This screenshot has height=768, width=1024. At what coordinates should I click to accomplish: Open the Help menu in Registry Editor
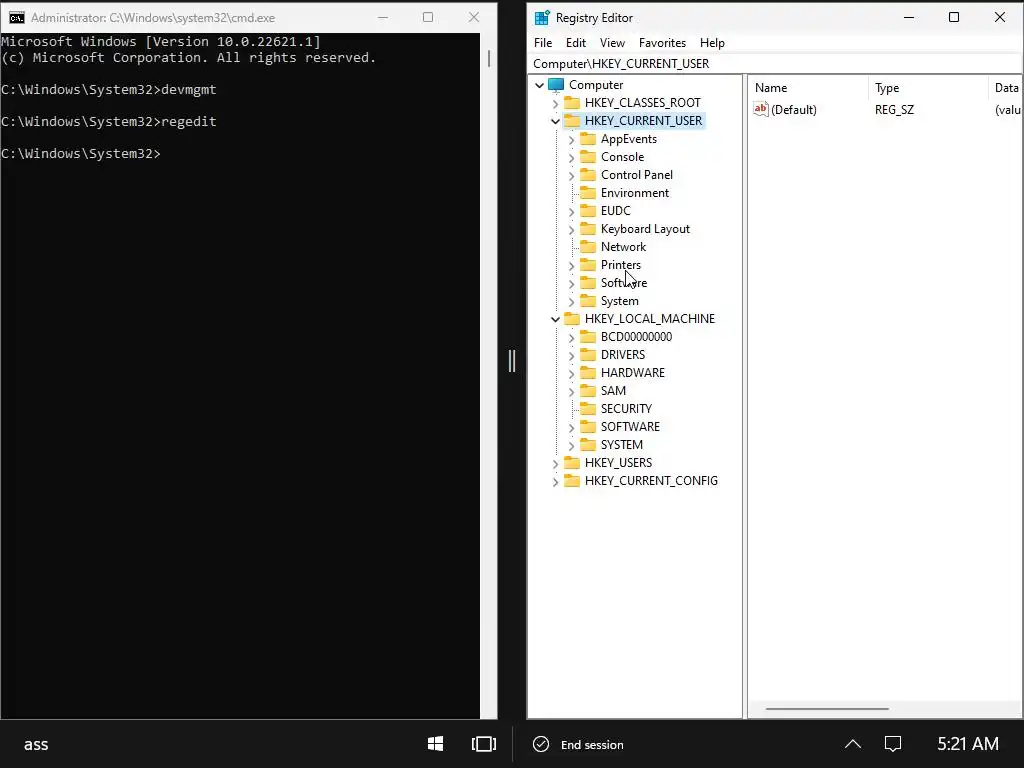[712, 42]
